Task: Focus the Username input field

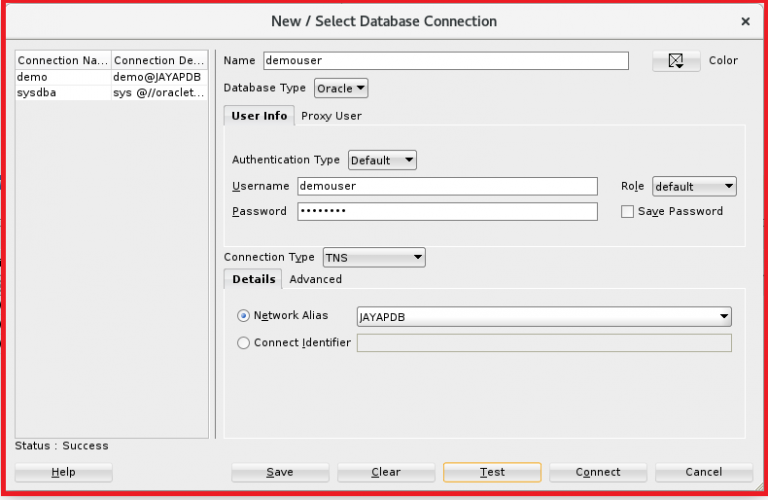Action: 447,186
